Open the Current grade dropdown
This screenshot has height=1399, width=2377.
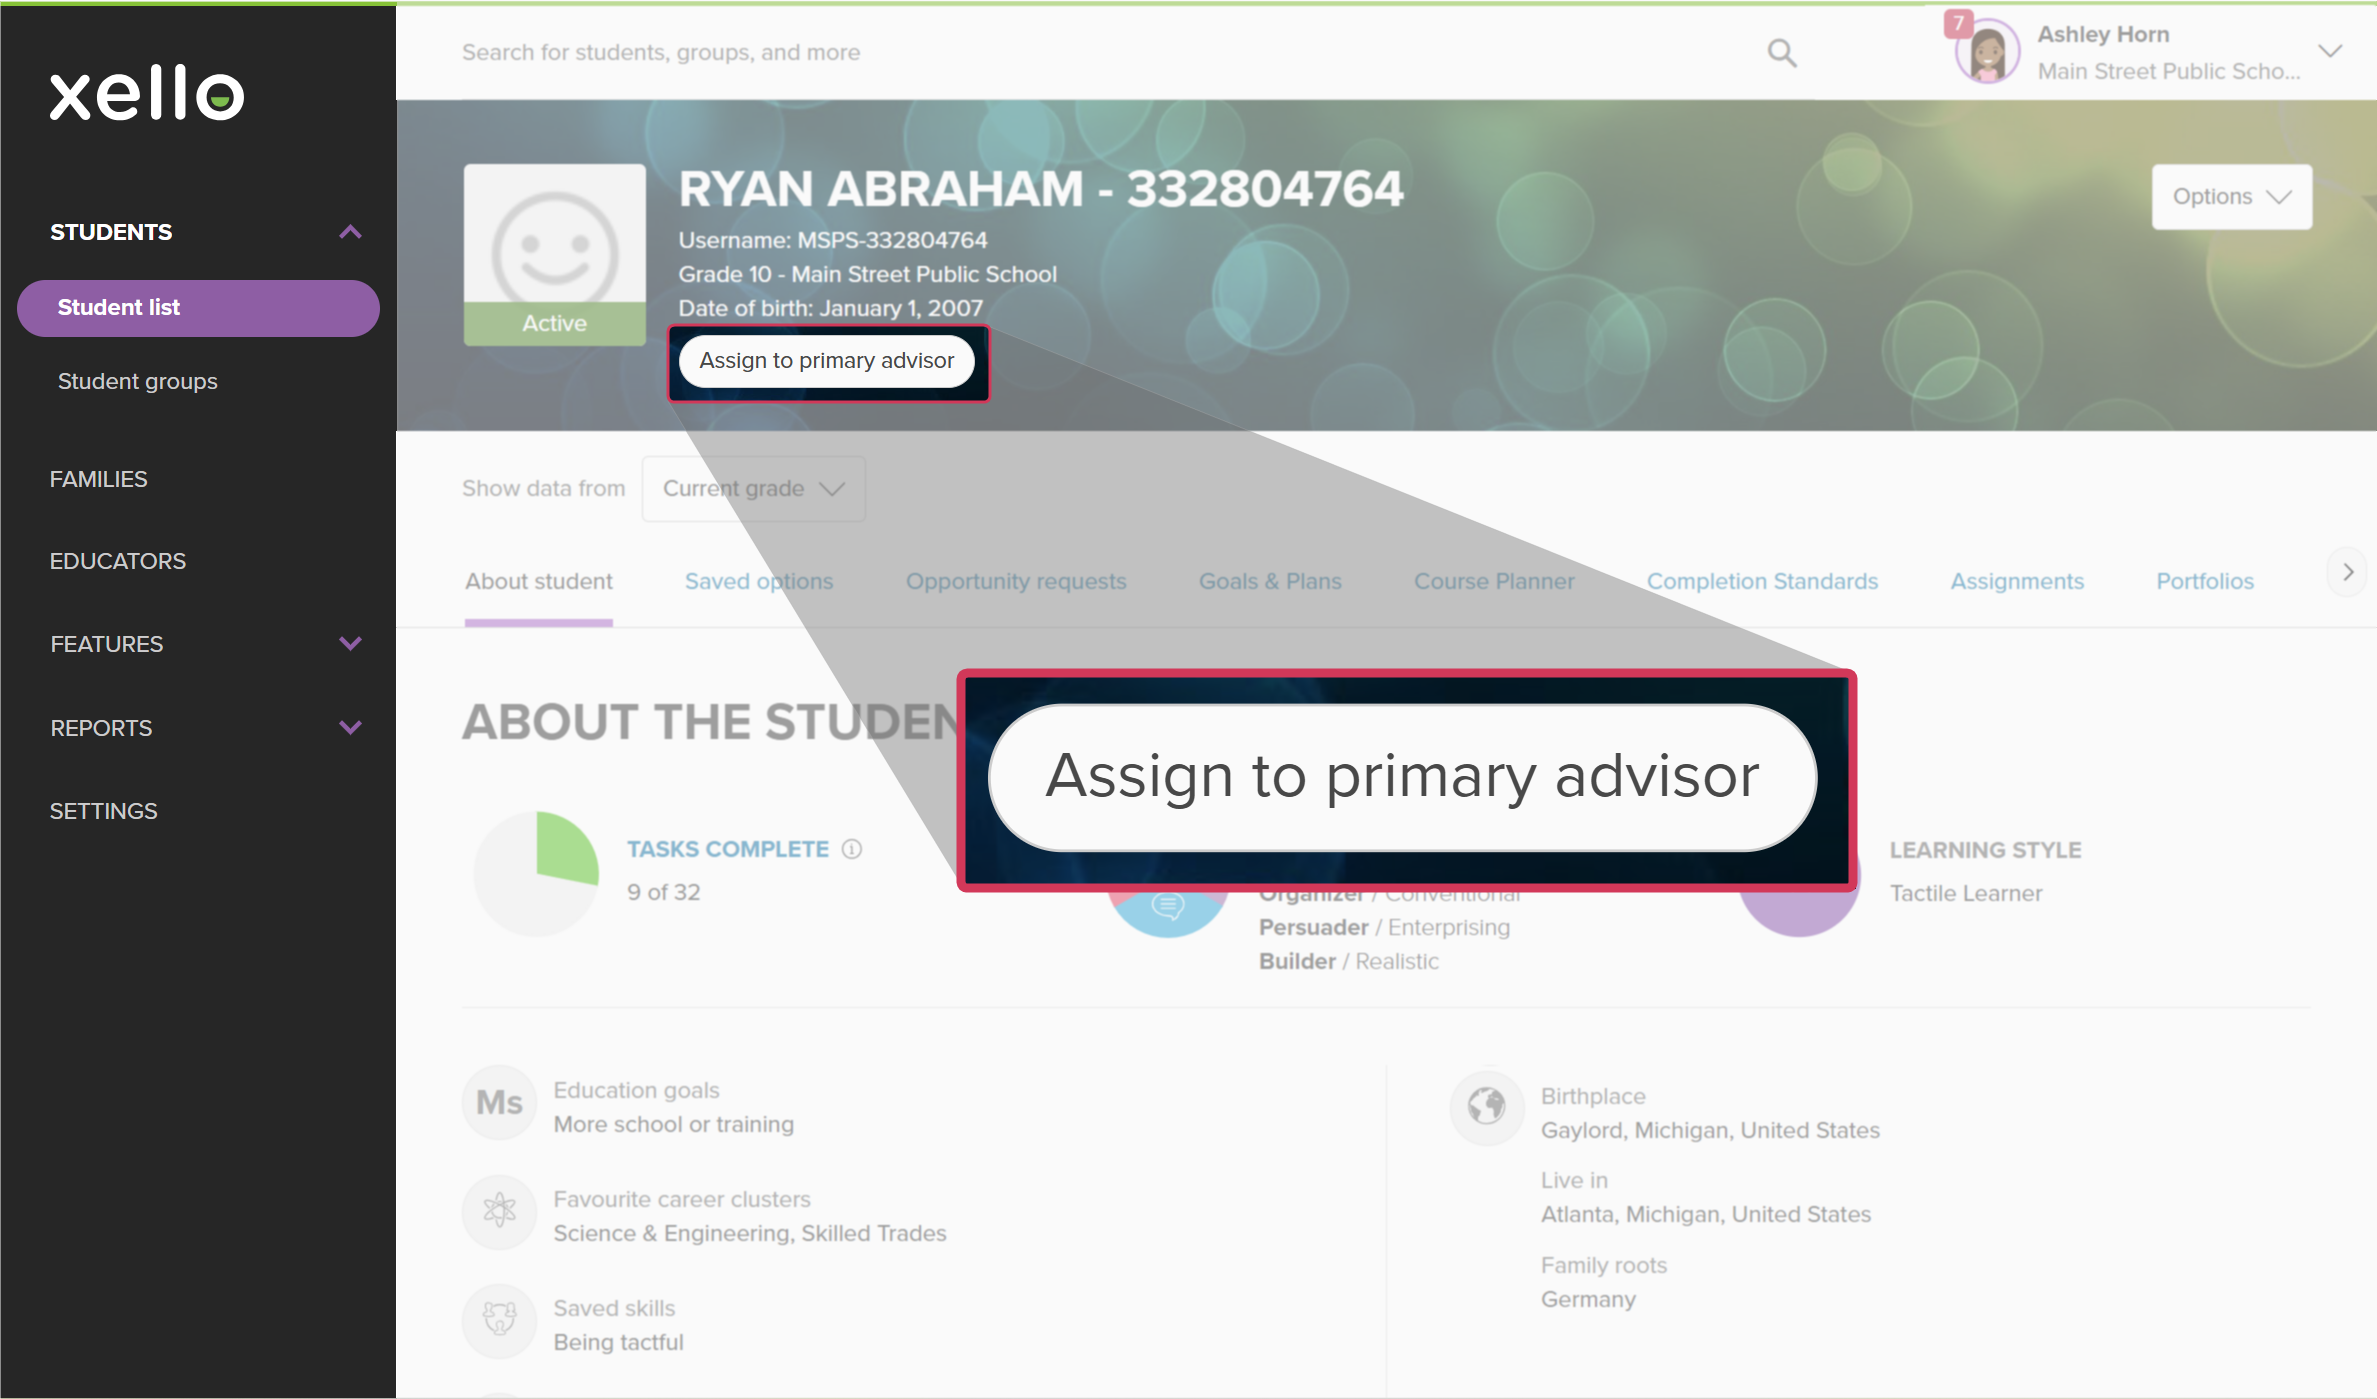pyautogui.click(x=753, y=488)
